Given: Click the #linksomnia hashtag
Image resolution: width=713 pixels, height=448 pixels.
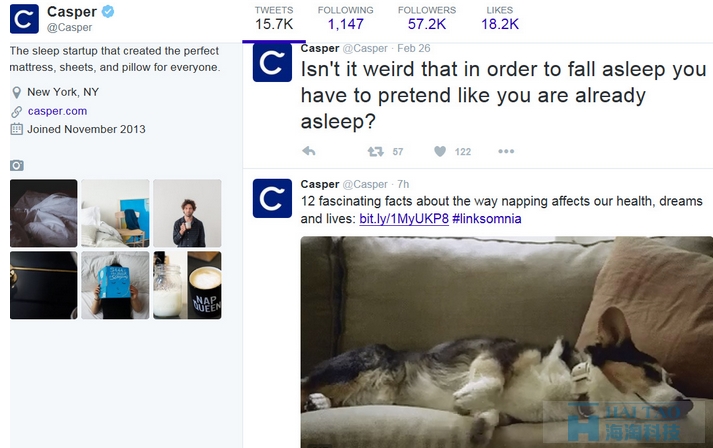Looking at the screenshot, I should point(487,219).
